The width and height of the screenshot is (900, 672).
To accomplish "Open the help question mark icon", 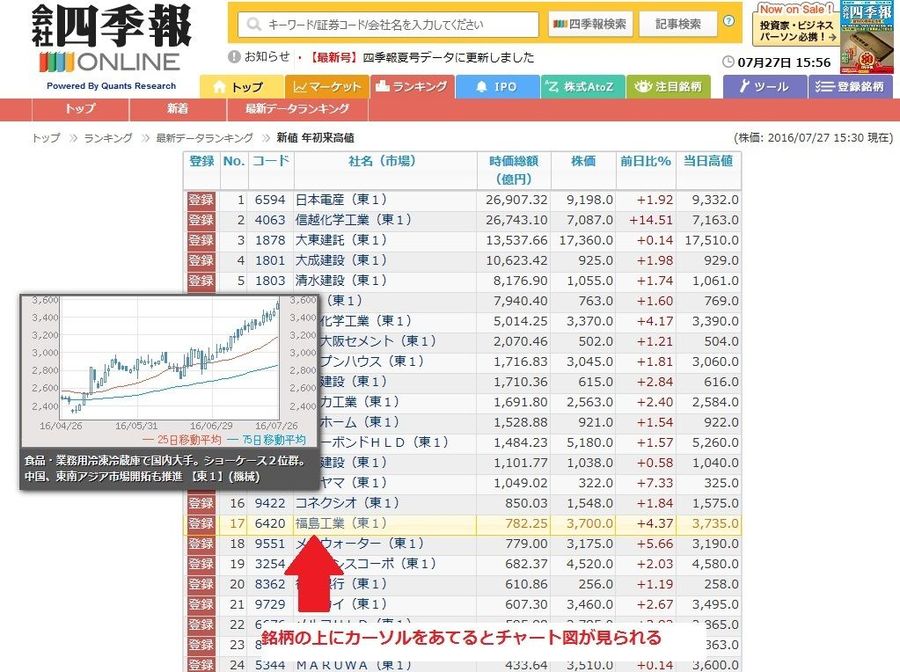I will (x=729, y=21).
